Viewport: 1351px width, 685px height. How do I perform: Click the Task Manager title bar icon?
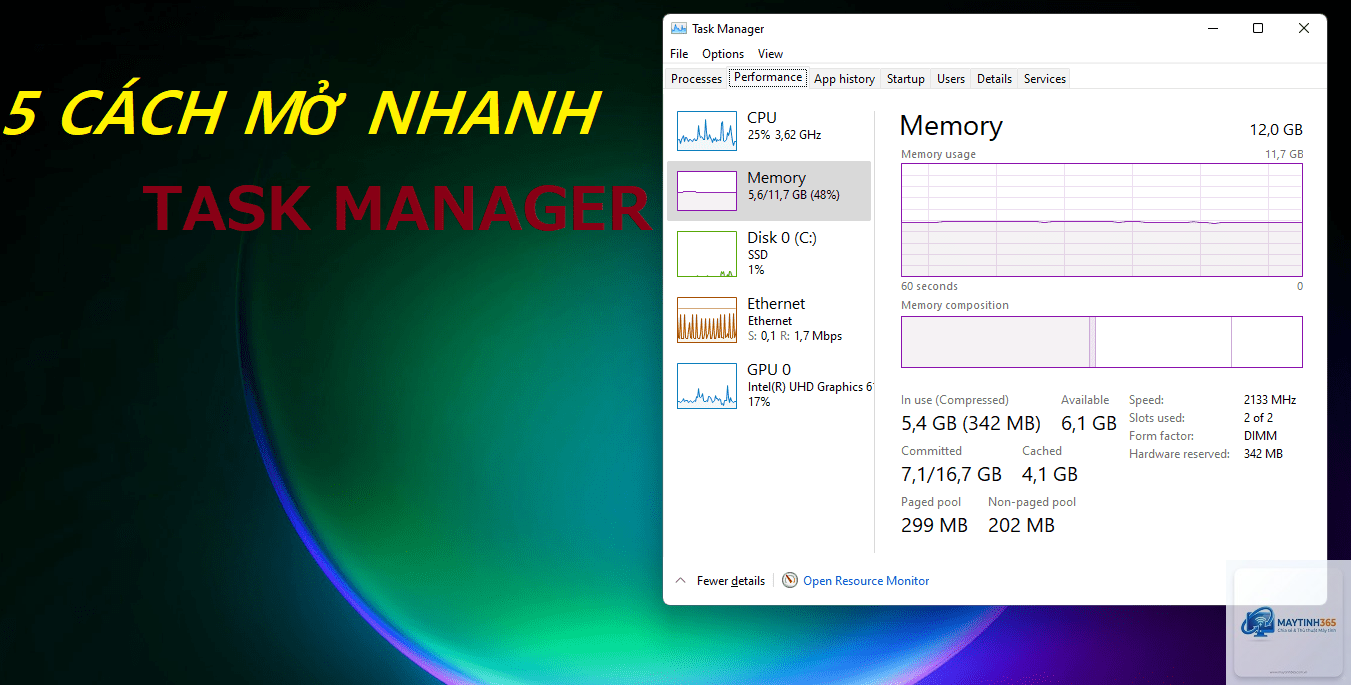(x=679, y=29)
